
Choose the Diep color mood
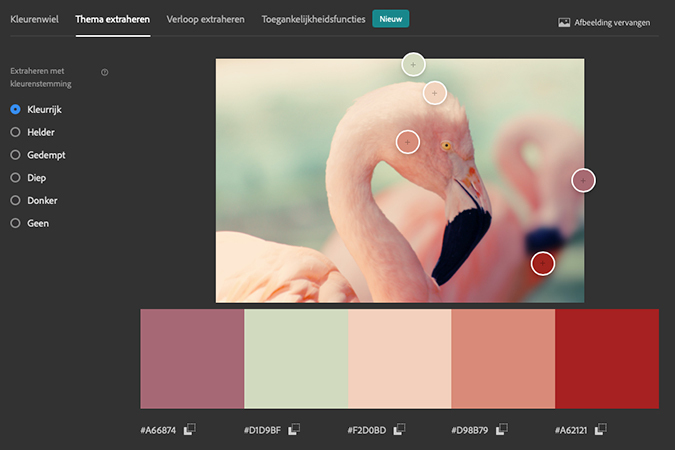(15, 177)
